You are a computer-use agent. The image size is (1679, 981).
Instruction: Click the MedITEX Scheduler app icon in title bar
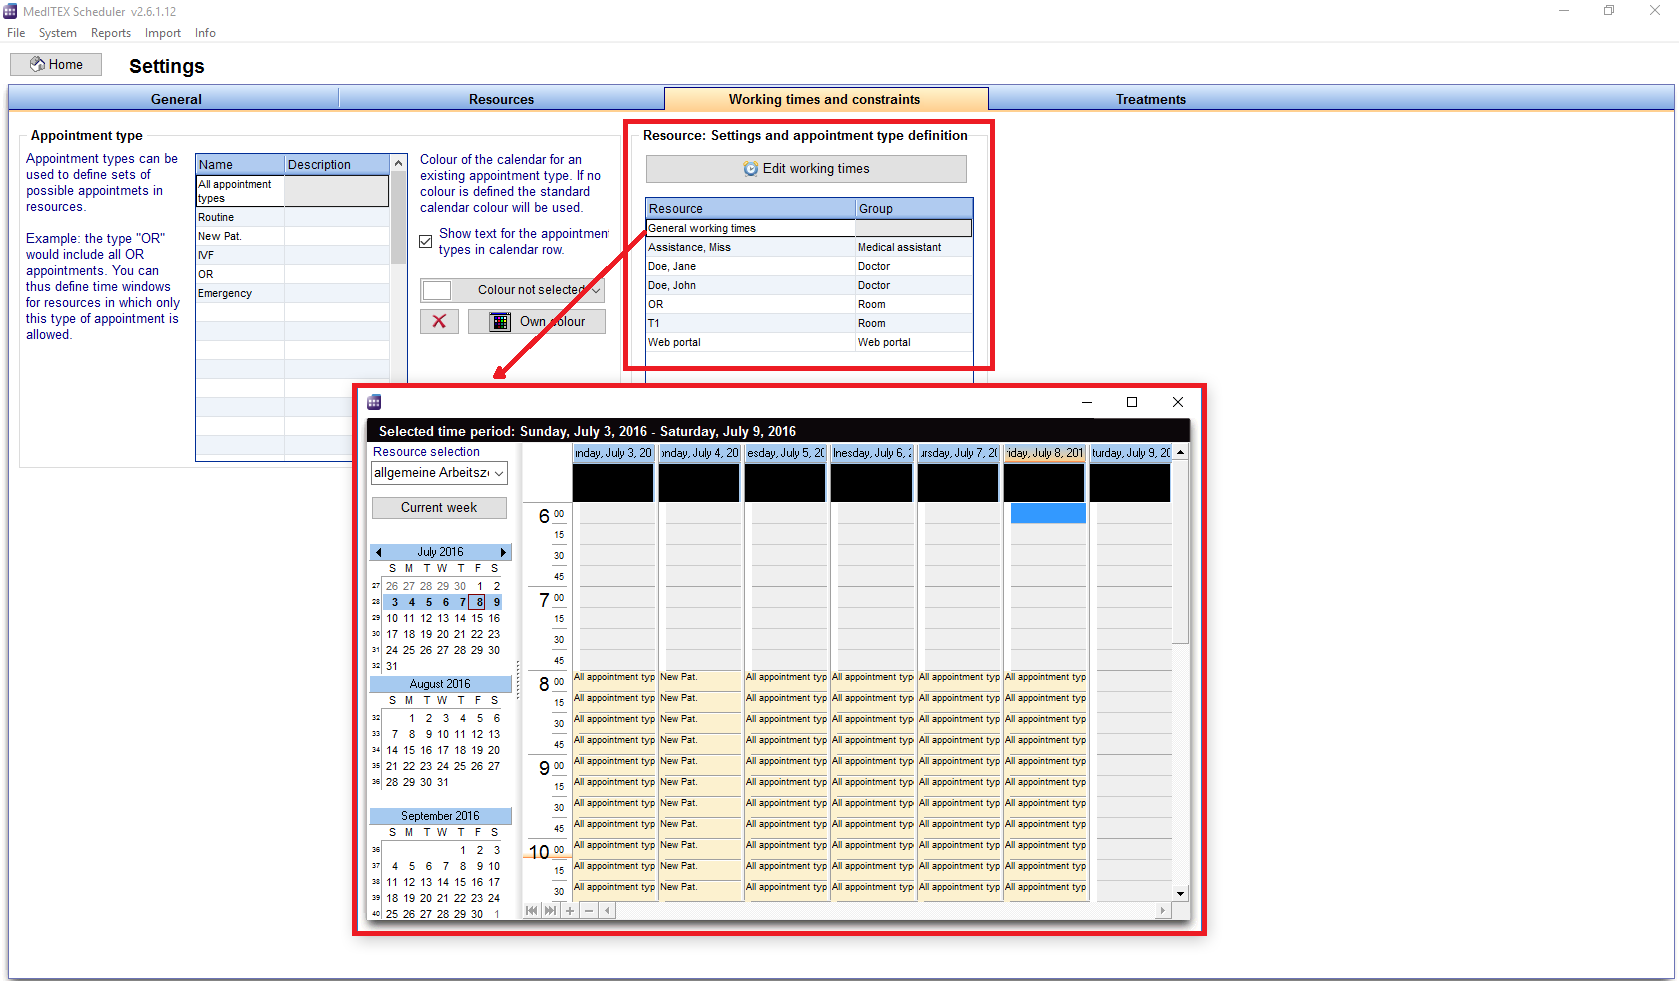point(10,11)
